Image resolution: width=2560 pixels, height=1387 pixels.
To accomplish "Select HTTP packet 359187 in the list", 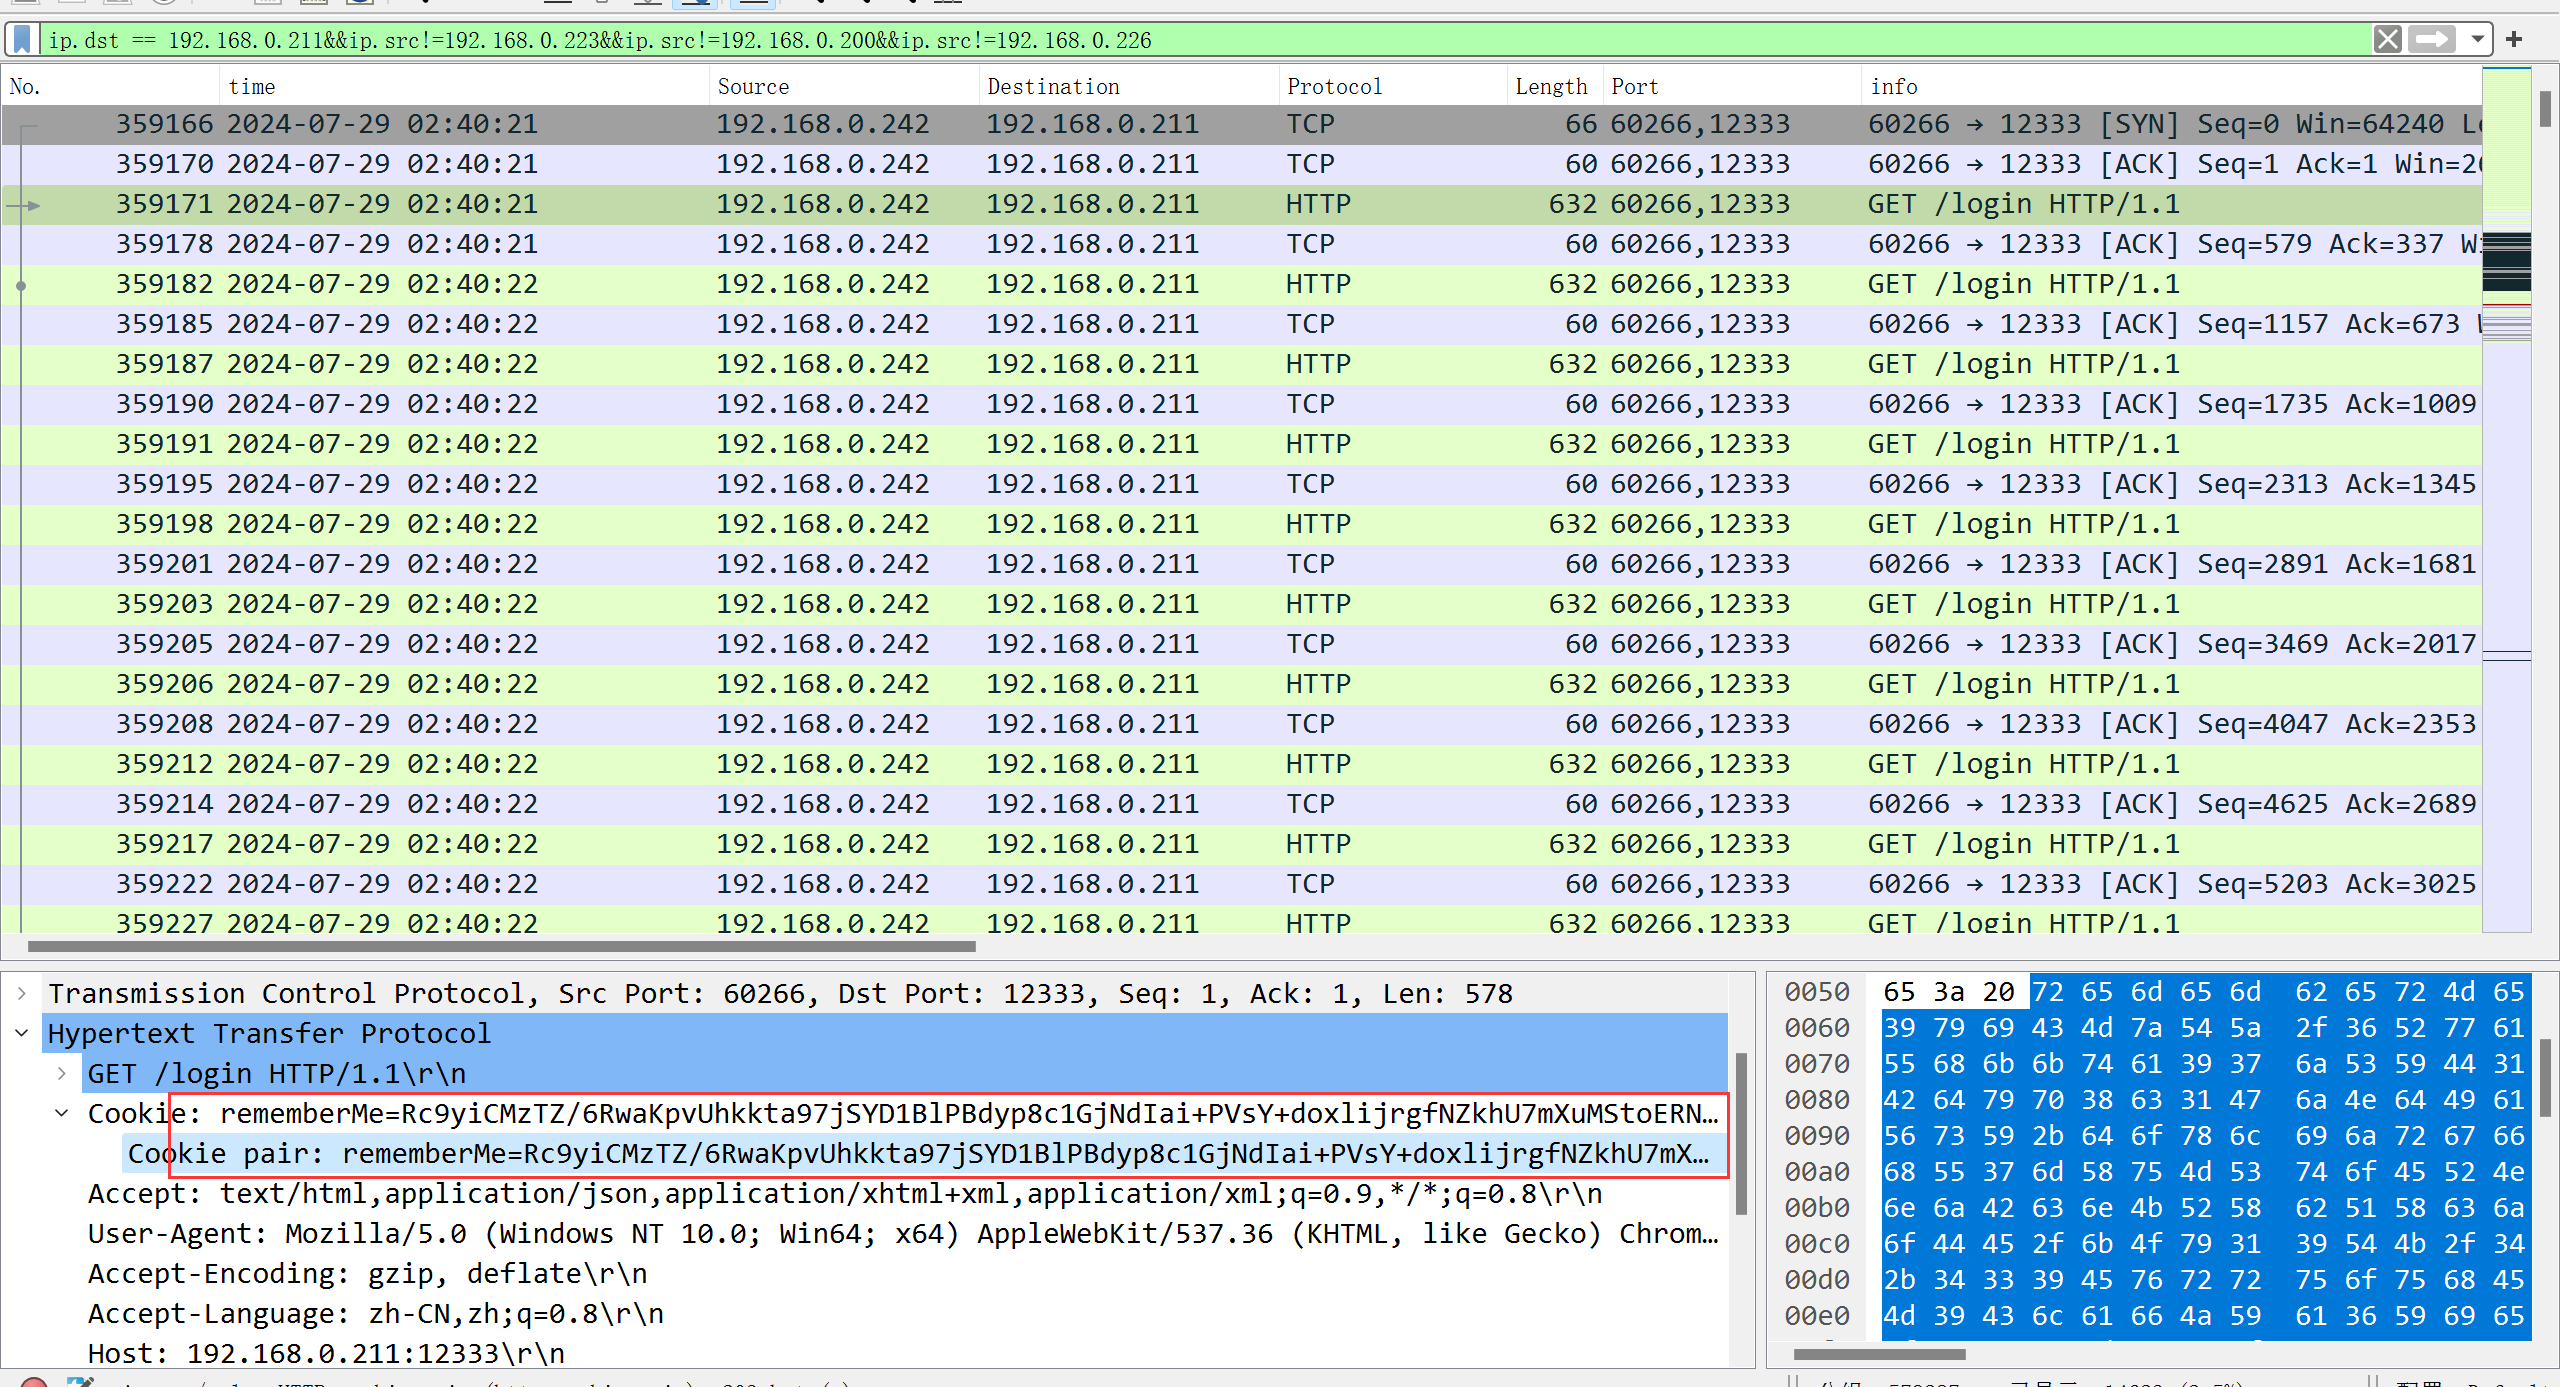I will click(1241, 364).
